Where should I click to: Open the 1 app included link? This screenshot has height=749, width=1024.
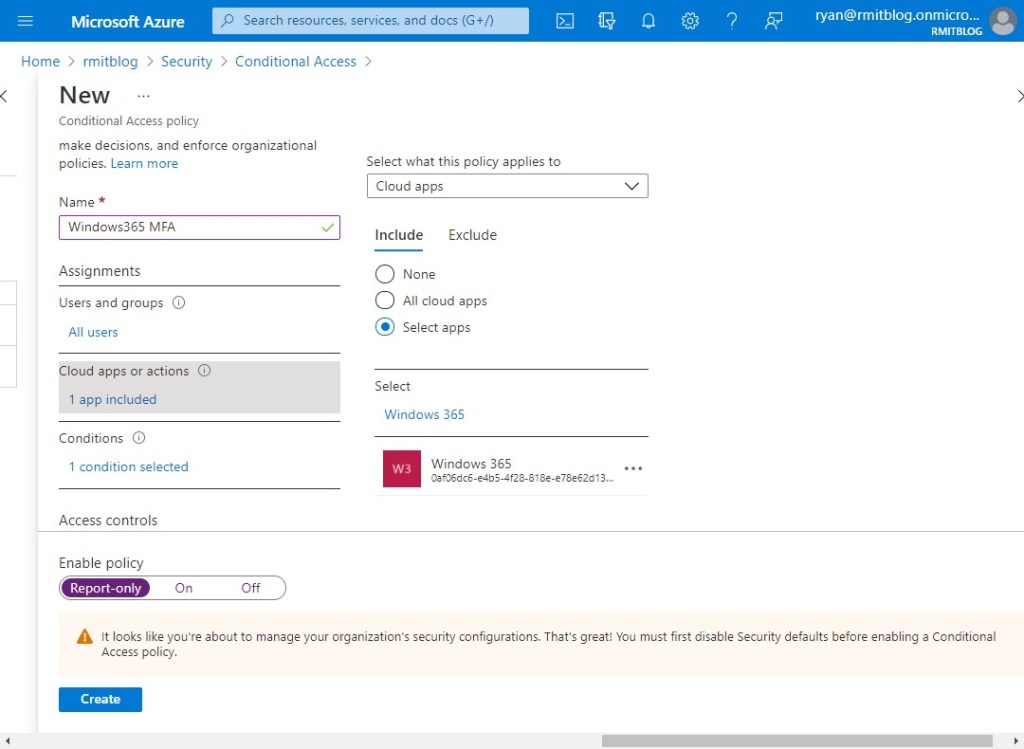pyautogui.click(x=112, y=399)
